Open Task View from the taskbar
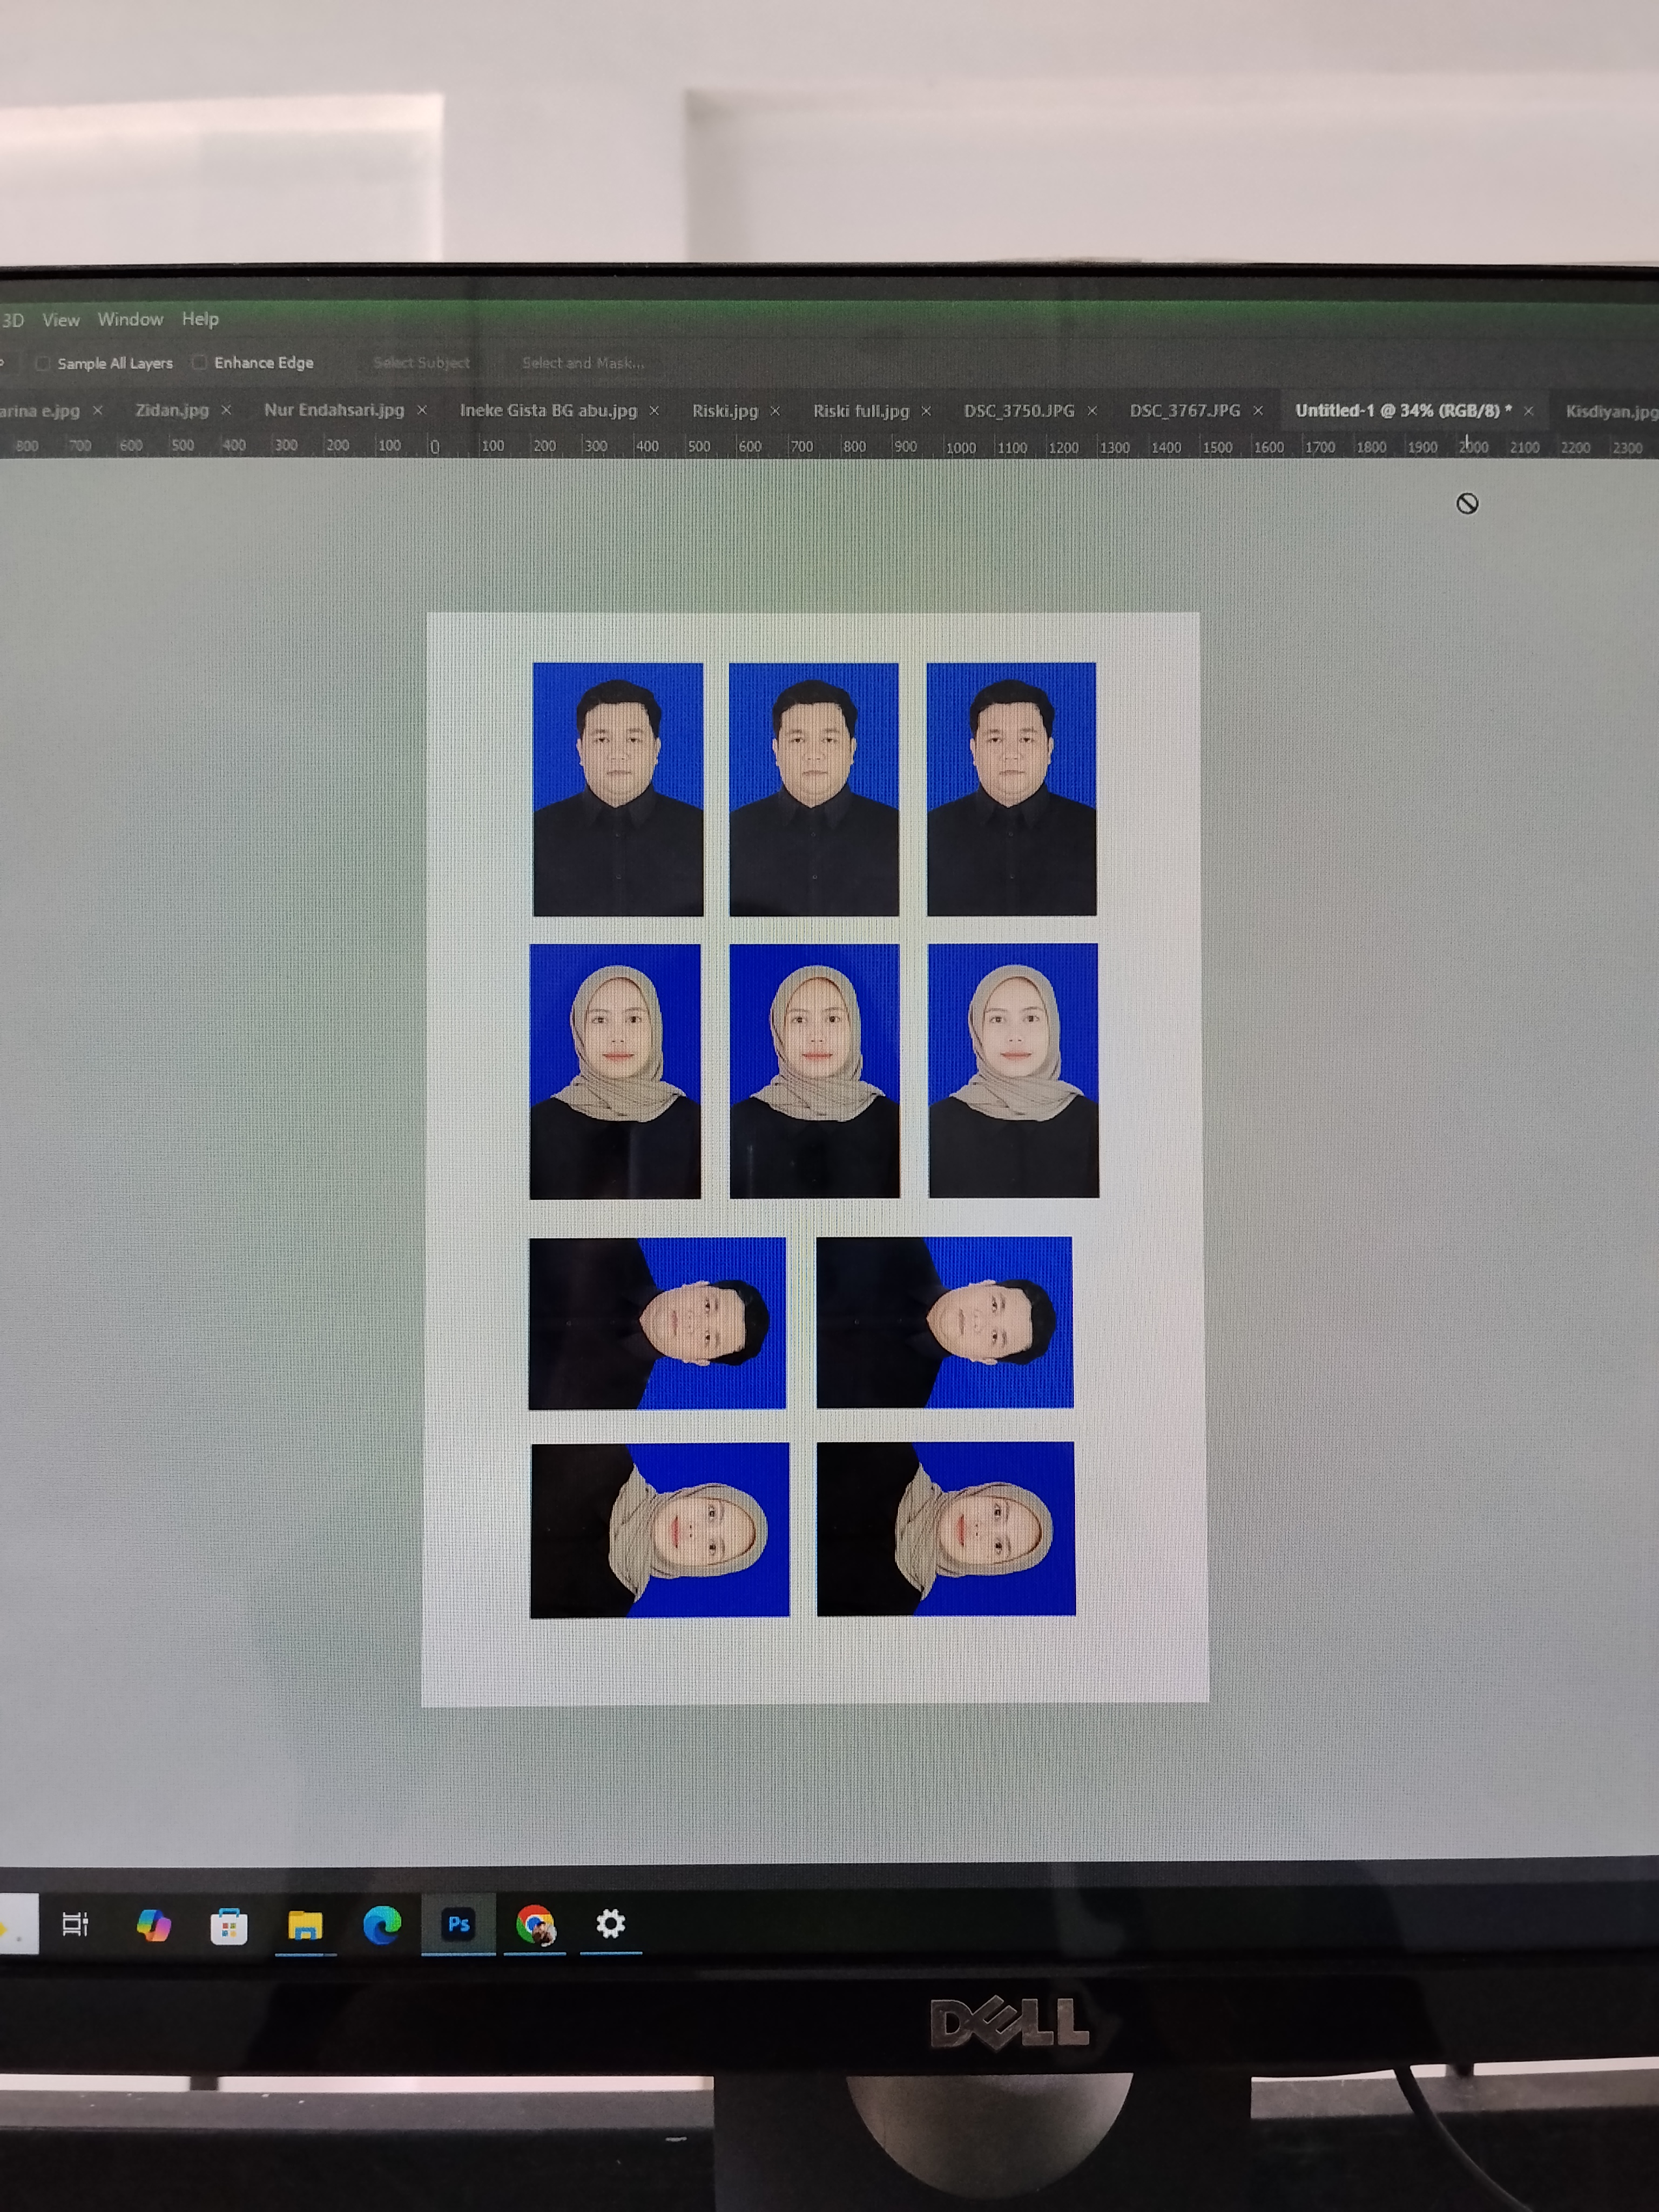The width and height of the screenshot is (1659, 2212). 75,1924
